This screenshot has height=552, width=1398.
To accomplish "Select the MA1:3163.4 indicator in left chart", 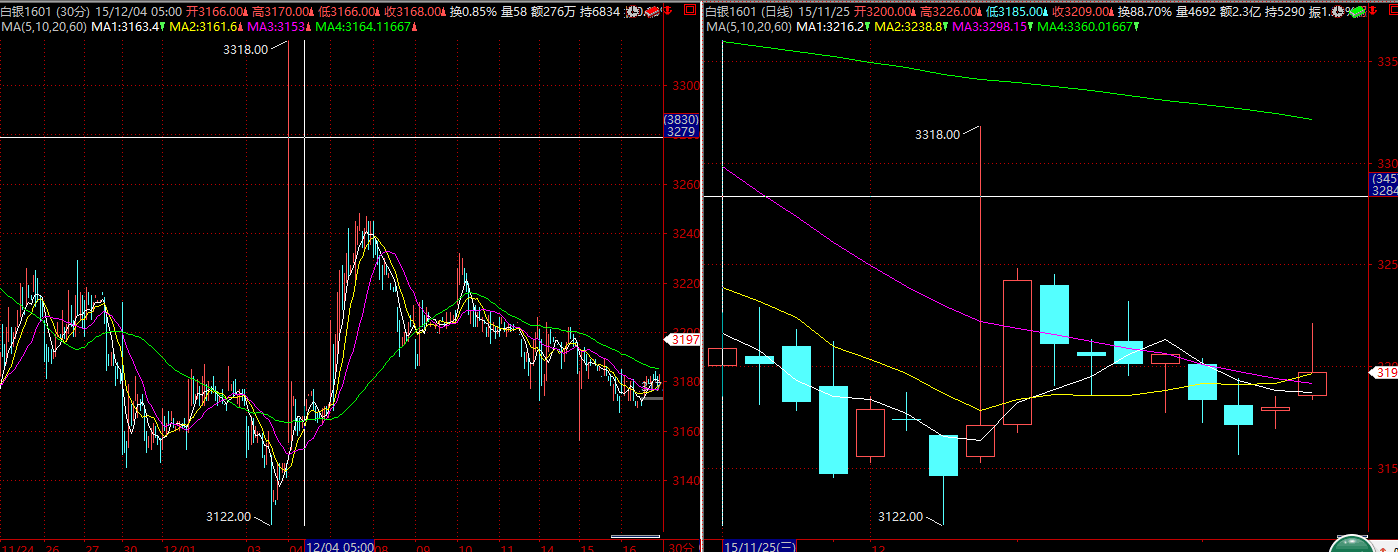I will [x=125, y=26].
